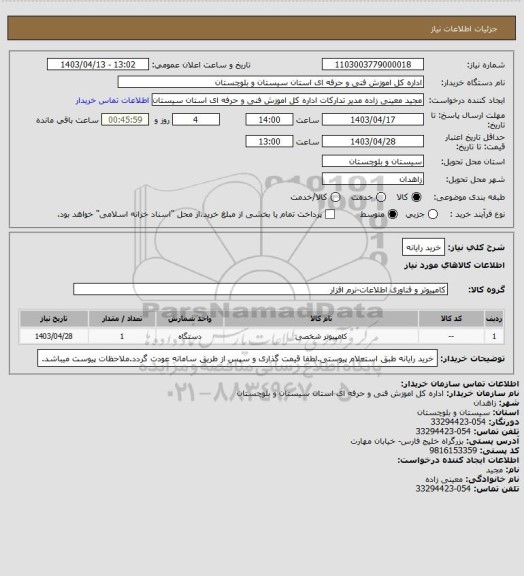524x576 pixels.
Task: Click the تاریخ نیاز column header
Action: click(x=54, y=319)
